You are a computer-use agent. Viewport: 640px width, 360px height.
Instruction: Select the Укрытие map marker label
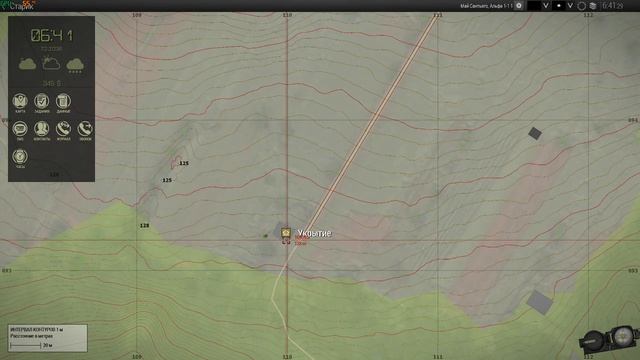click(314, 233)
